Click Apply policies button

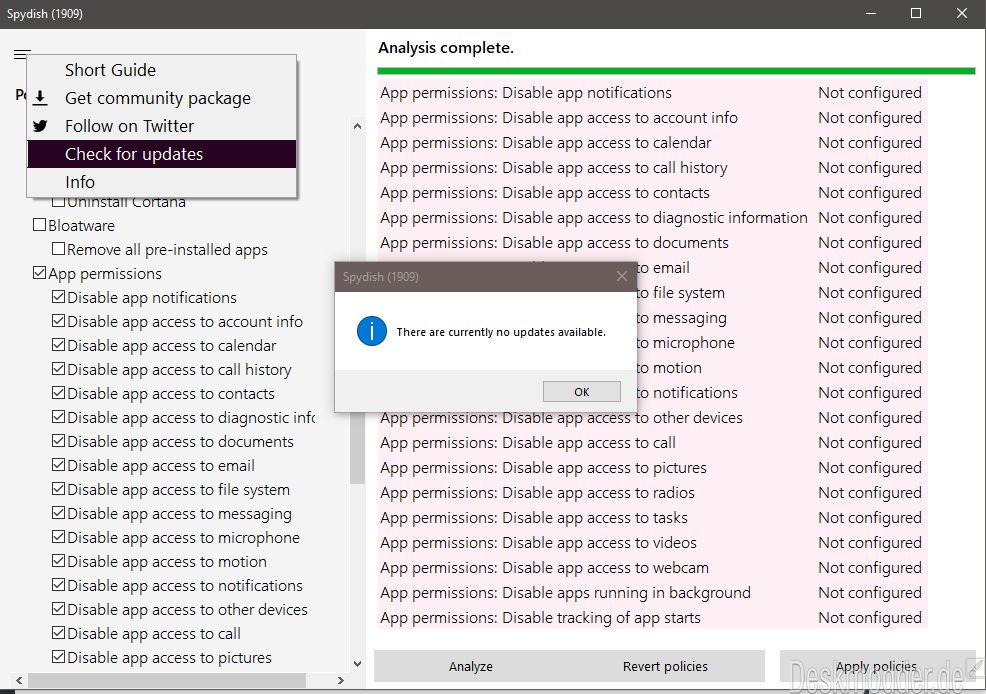(876, 666)
